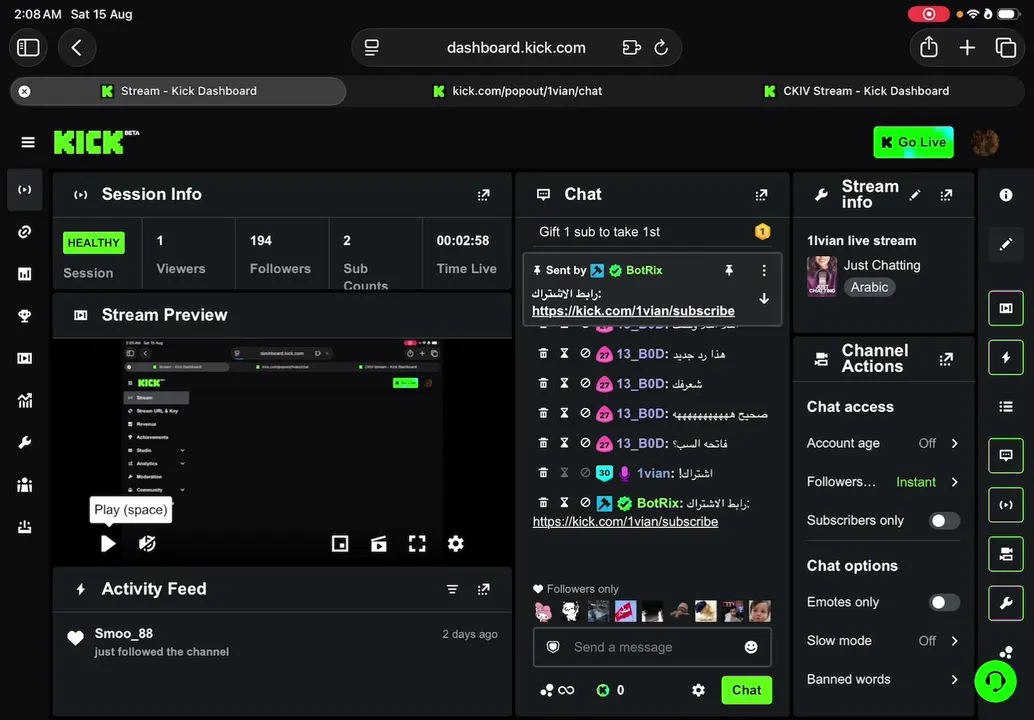Enter fullscreen in stream preview
Viewport: 1034px width, 720px height.
[417, 543]
